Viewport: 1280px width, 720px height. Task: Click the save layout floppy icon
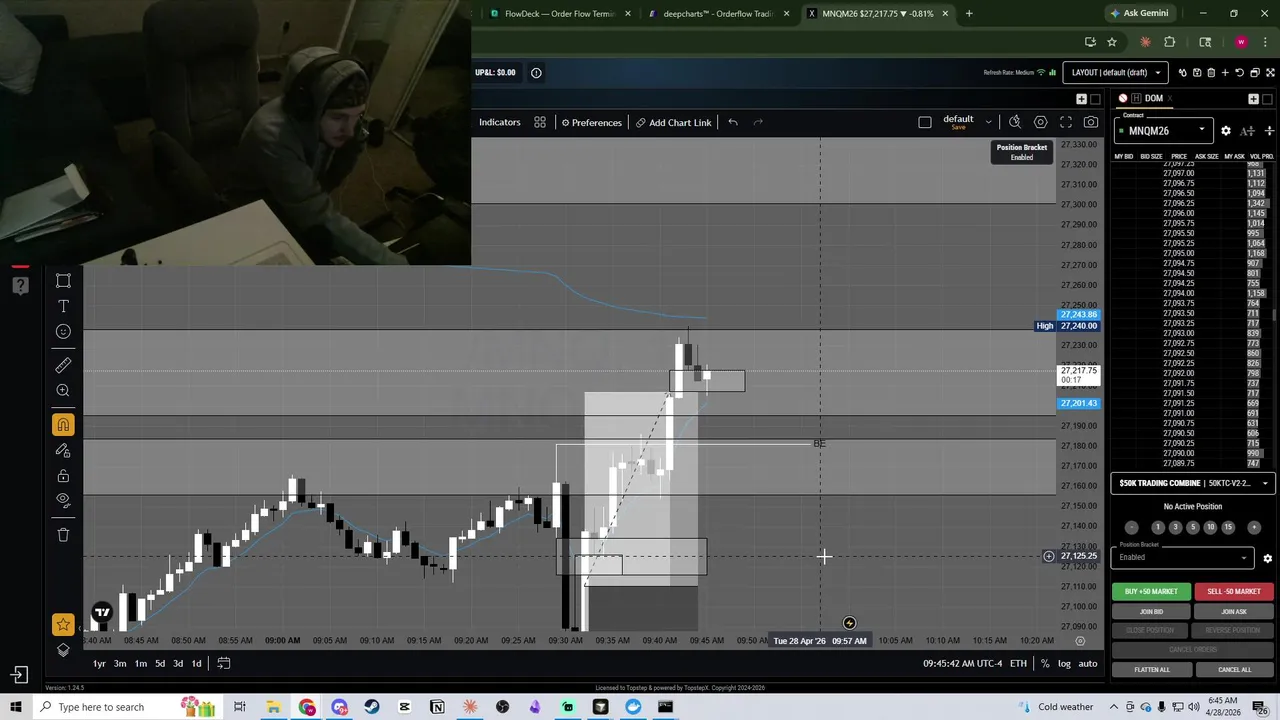click(x=1197, y=73)
